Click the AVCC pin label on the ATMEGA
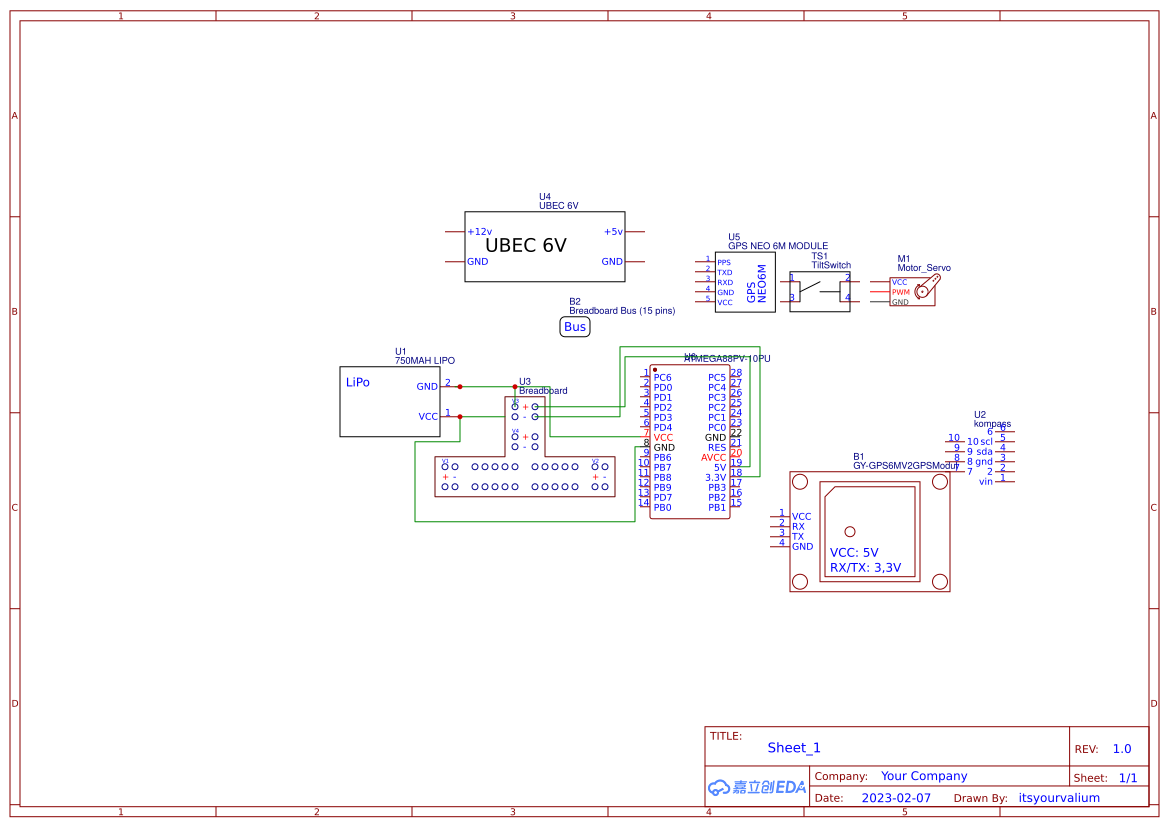 coord(712,455)
